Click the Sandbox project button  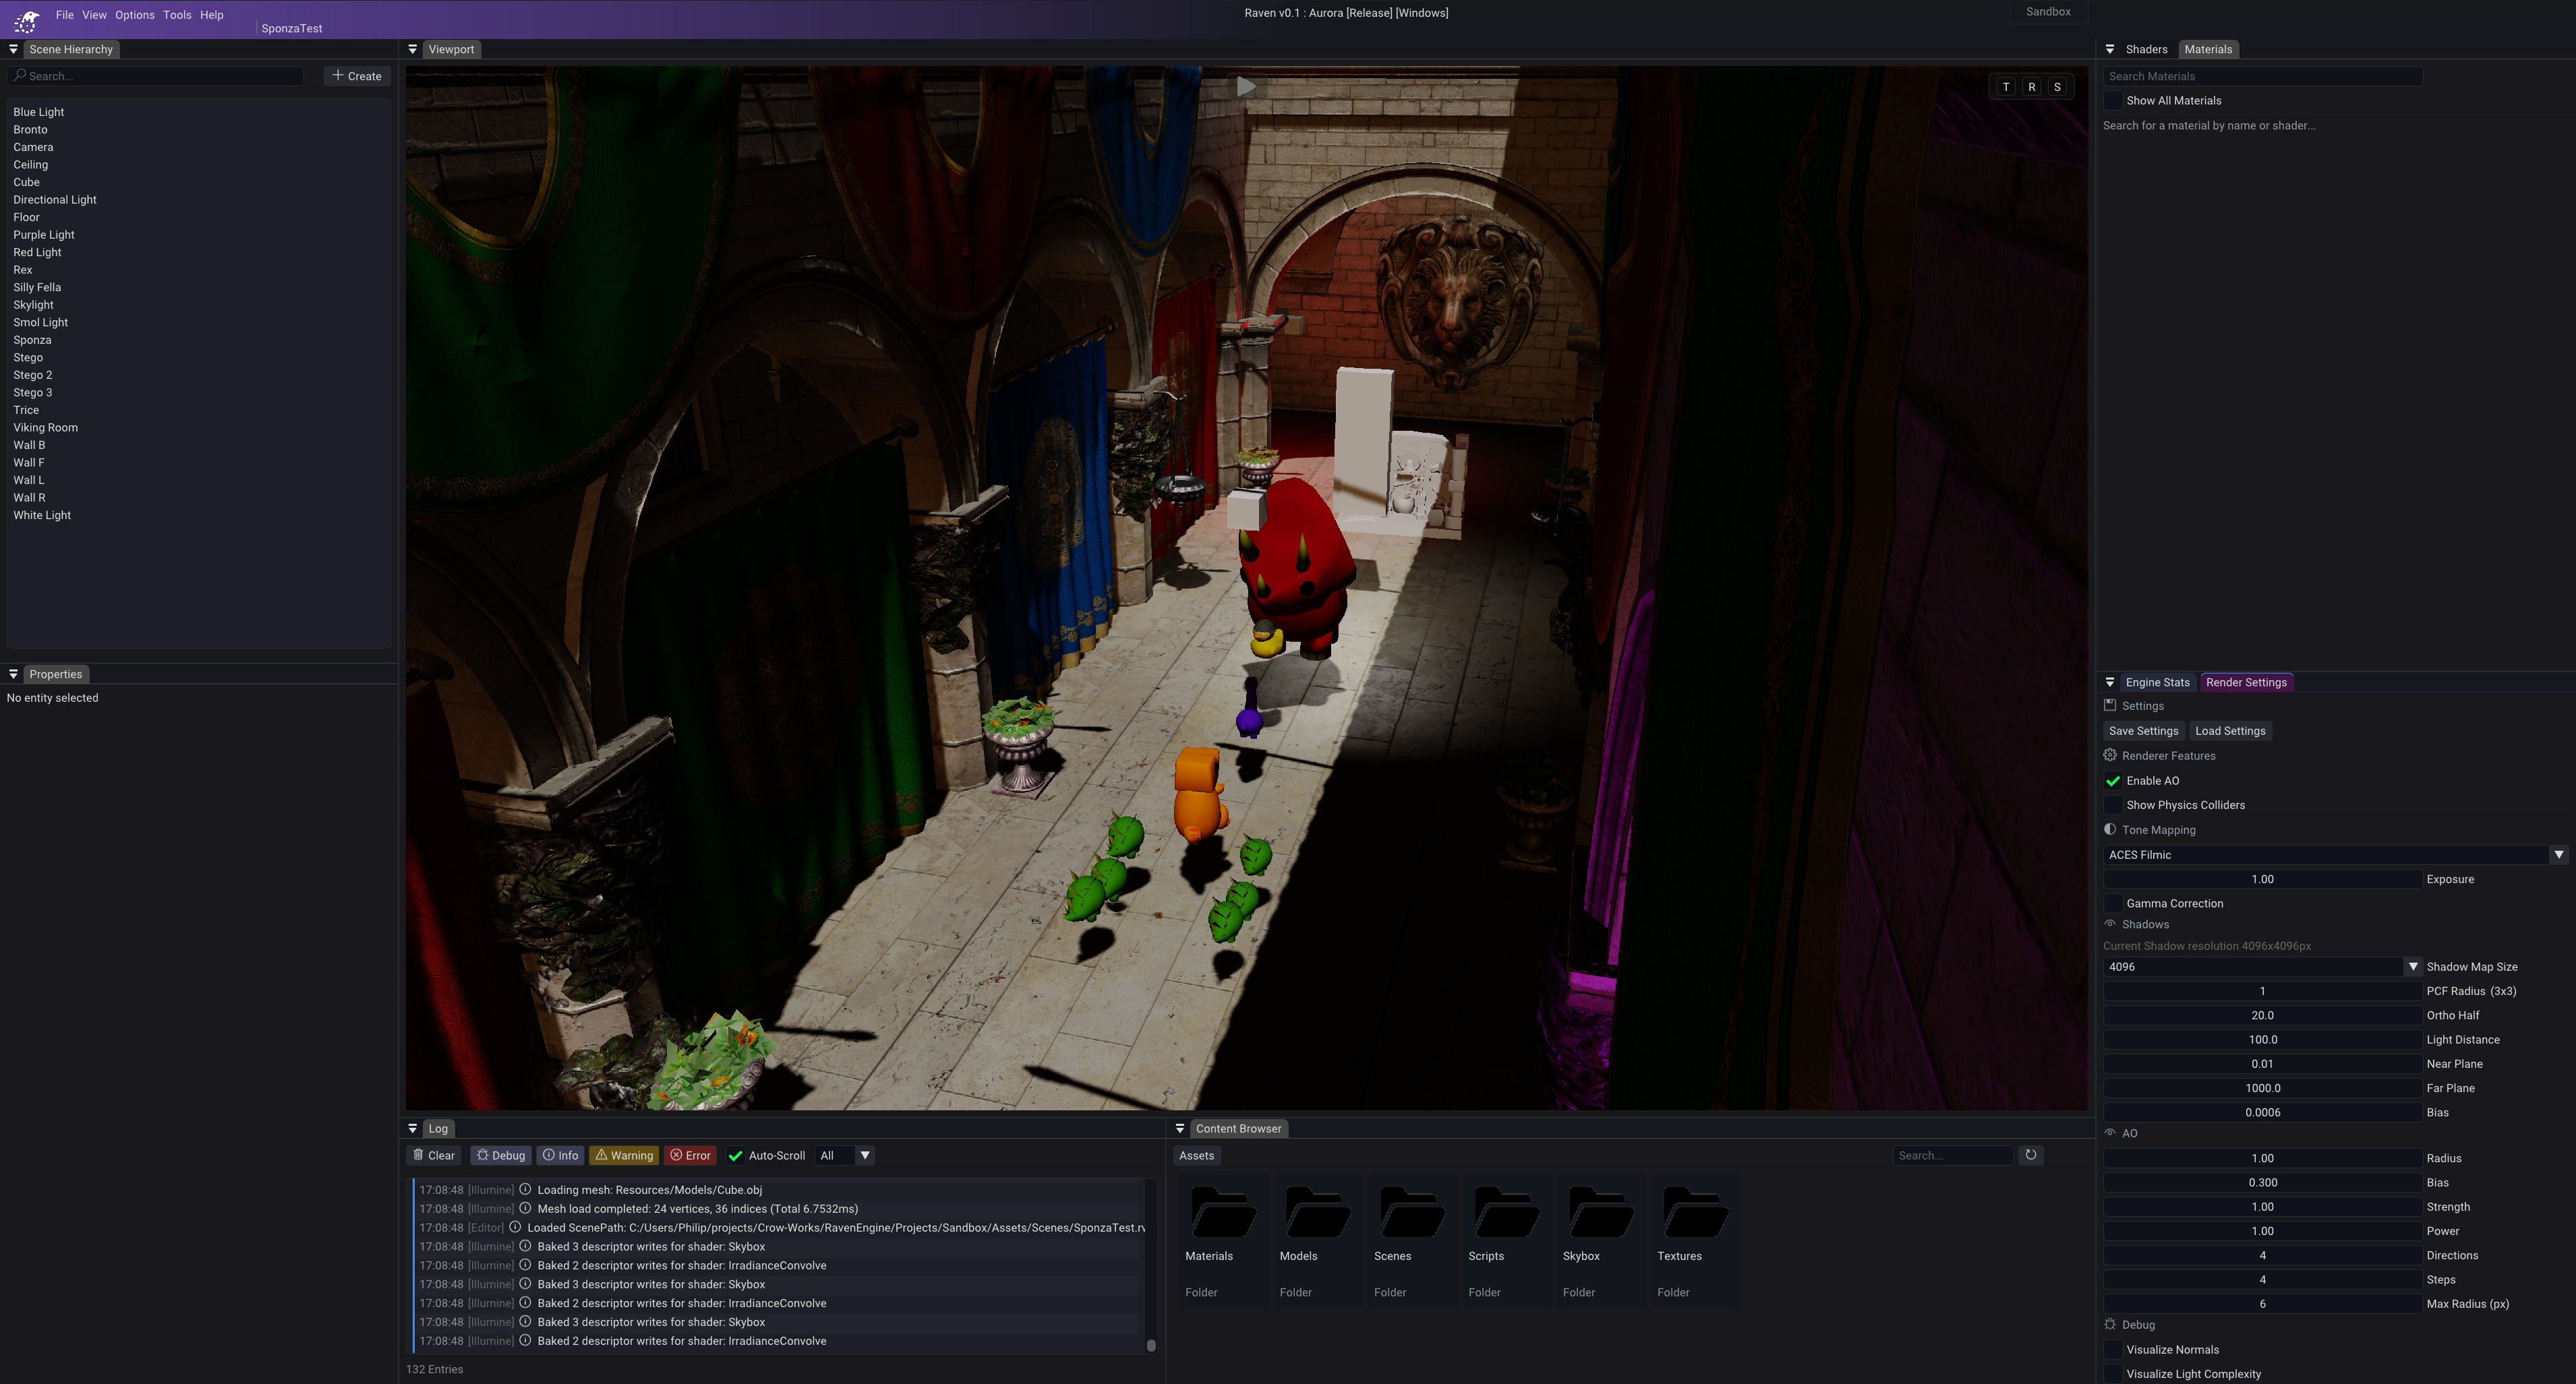pos(2048,12)
